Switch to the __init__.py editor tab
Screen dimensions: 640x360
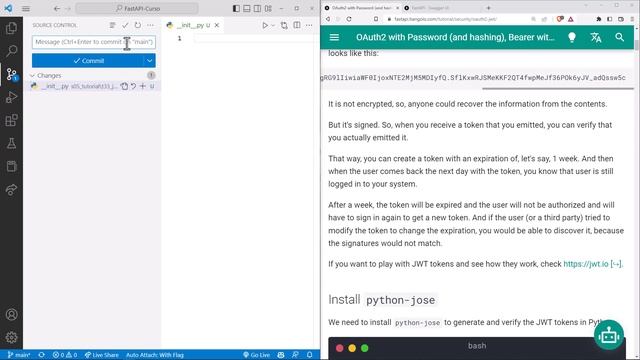[x=193, y=25]
